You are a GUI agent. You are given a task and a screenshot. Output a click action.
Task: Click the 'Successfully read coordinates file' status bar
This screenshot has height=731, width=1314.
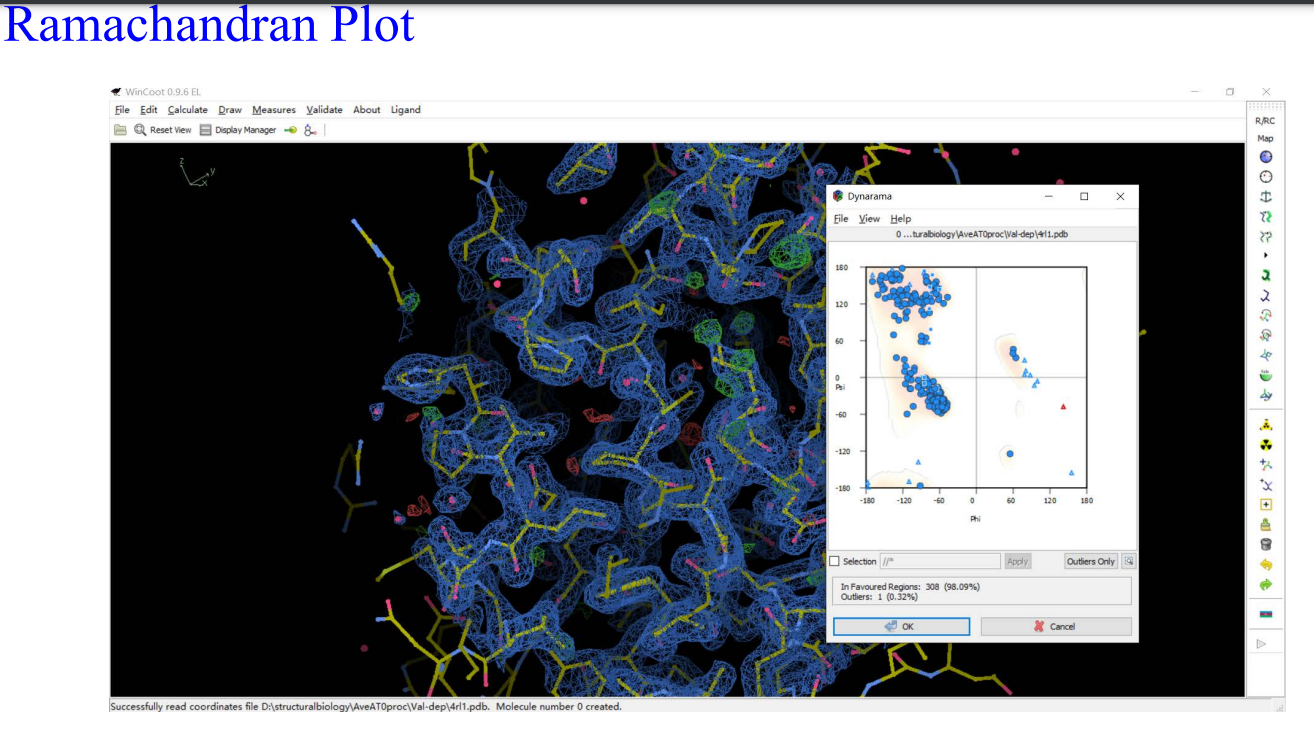pos(366,706)
